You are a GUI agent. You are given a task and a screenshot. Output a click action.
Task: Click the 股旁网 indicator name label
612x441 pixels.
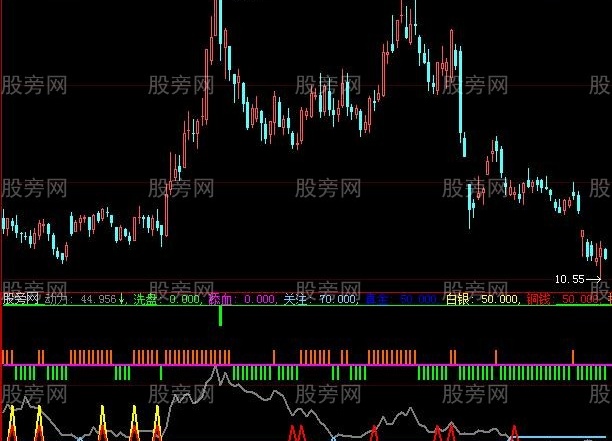(21, 299)
